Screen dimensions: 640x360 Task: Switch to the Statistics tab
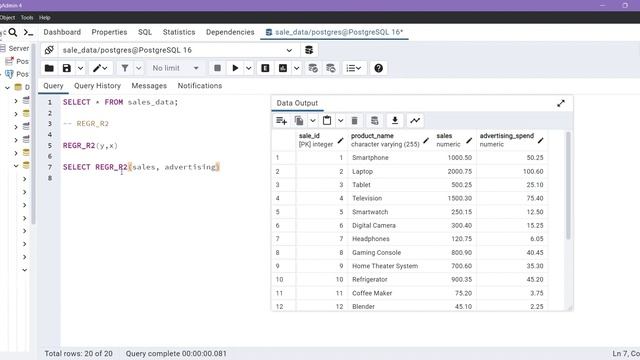pyautogui.click(x=179, y=32)
